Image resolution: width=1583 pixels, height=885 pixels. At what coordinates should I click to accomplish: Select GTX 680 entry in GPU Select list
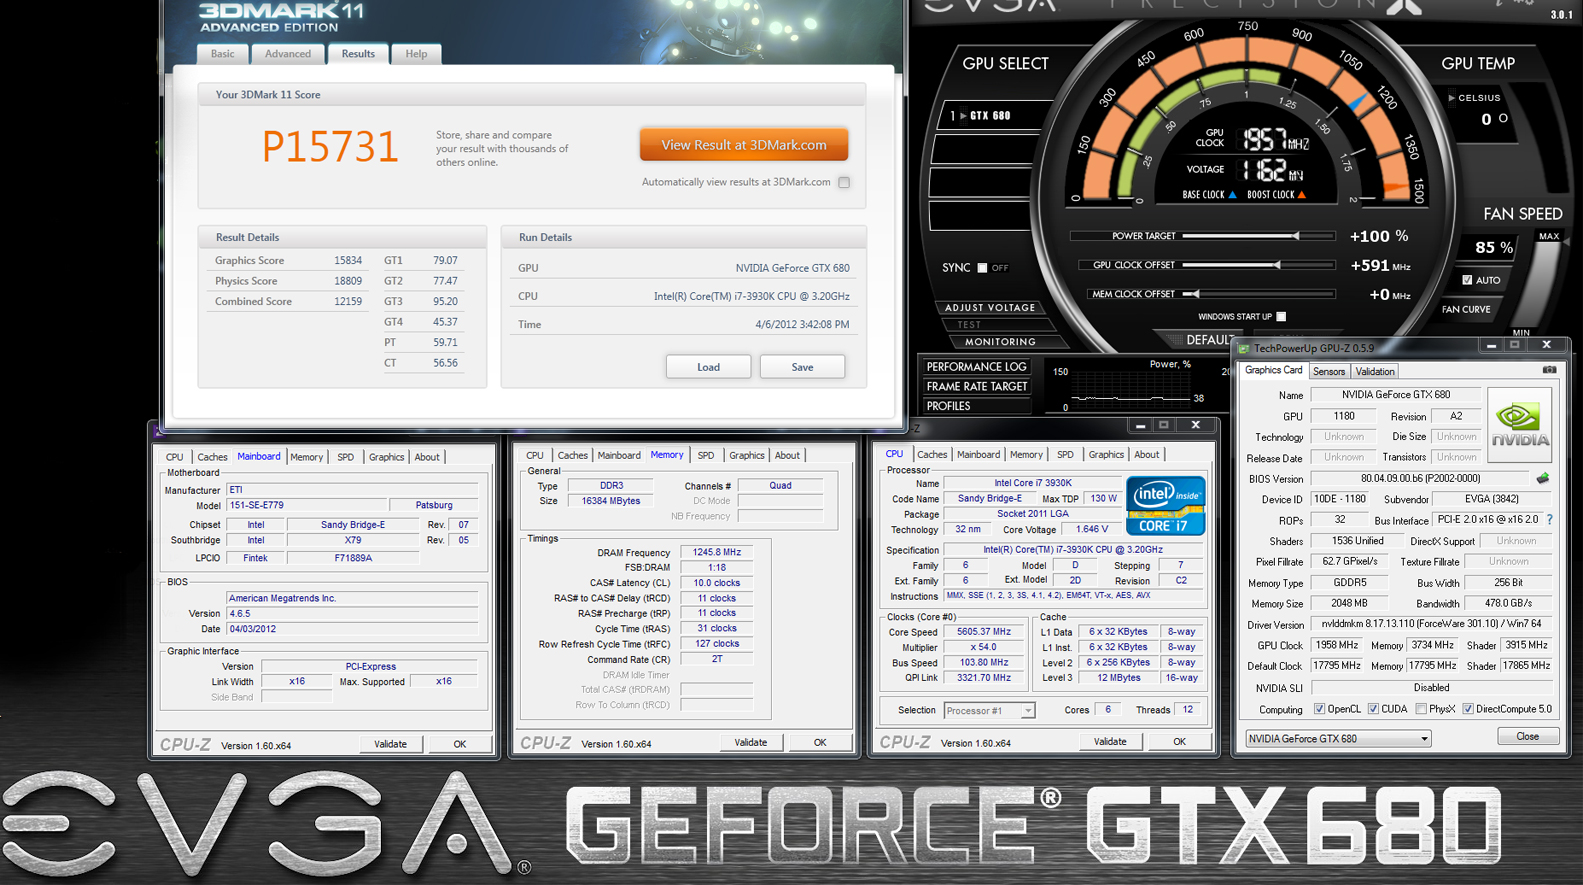coord(995,116)
